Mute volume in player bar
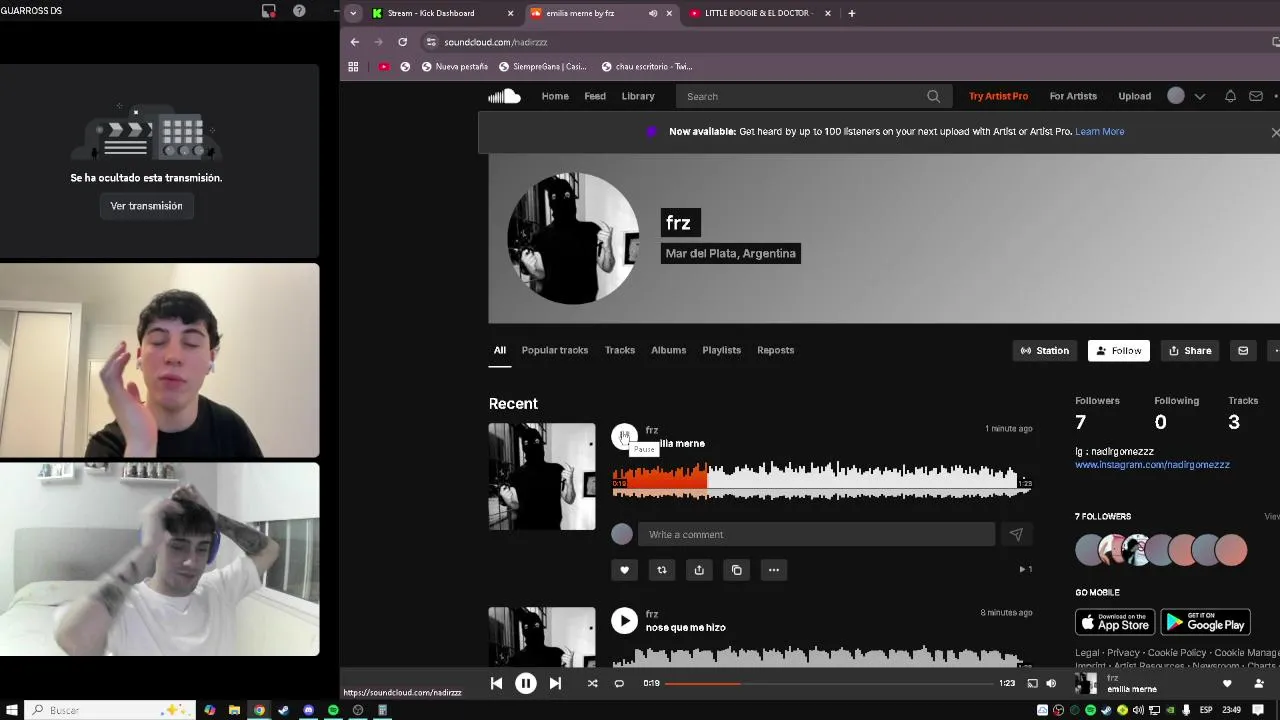The height and width of the screenshot is (720, 1280). coord(1051,683)
